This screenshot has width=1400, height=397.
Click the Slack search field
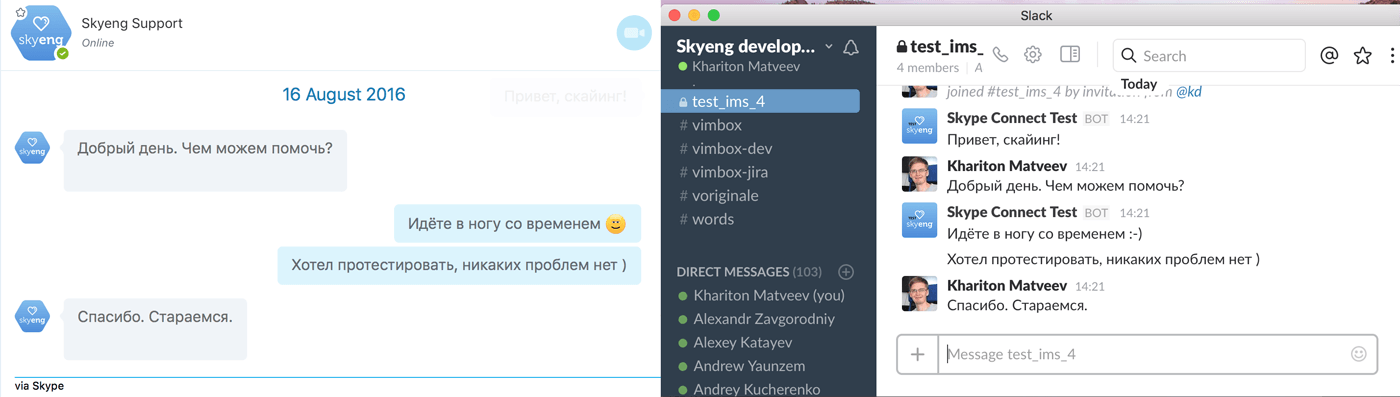[1208, 56]
